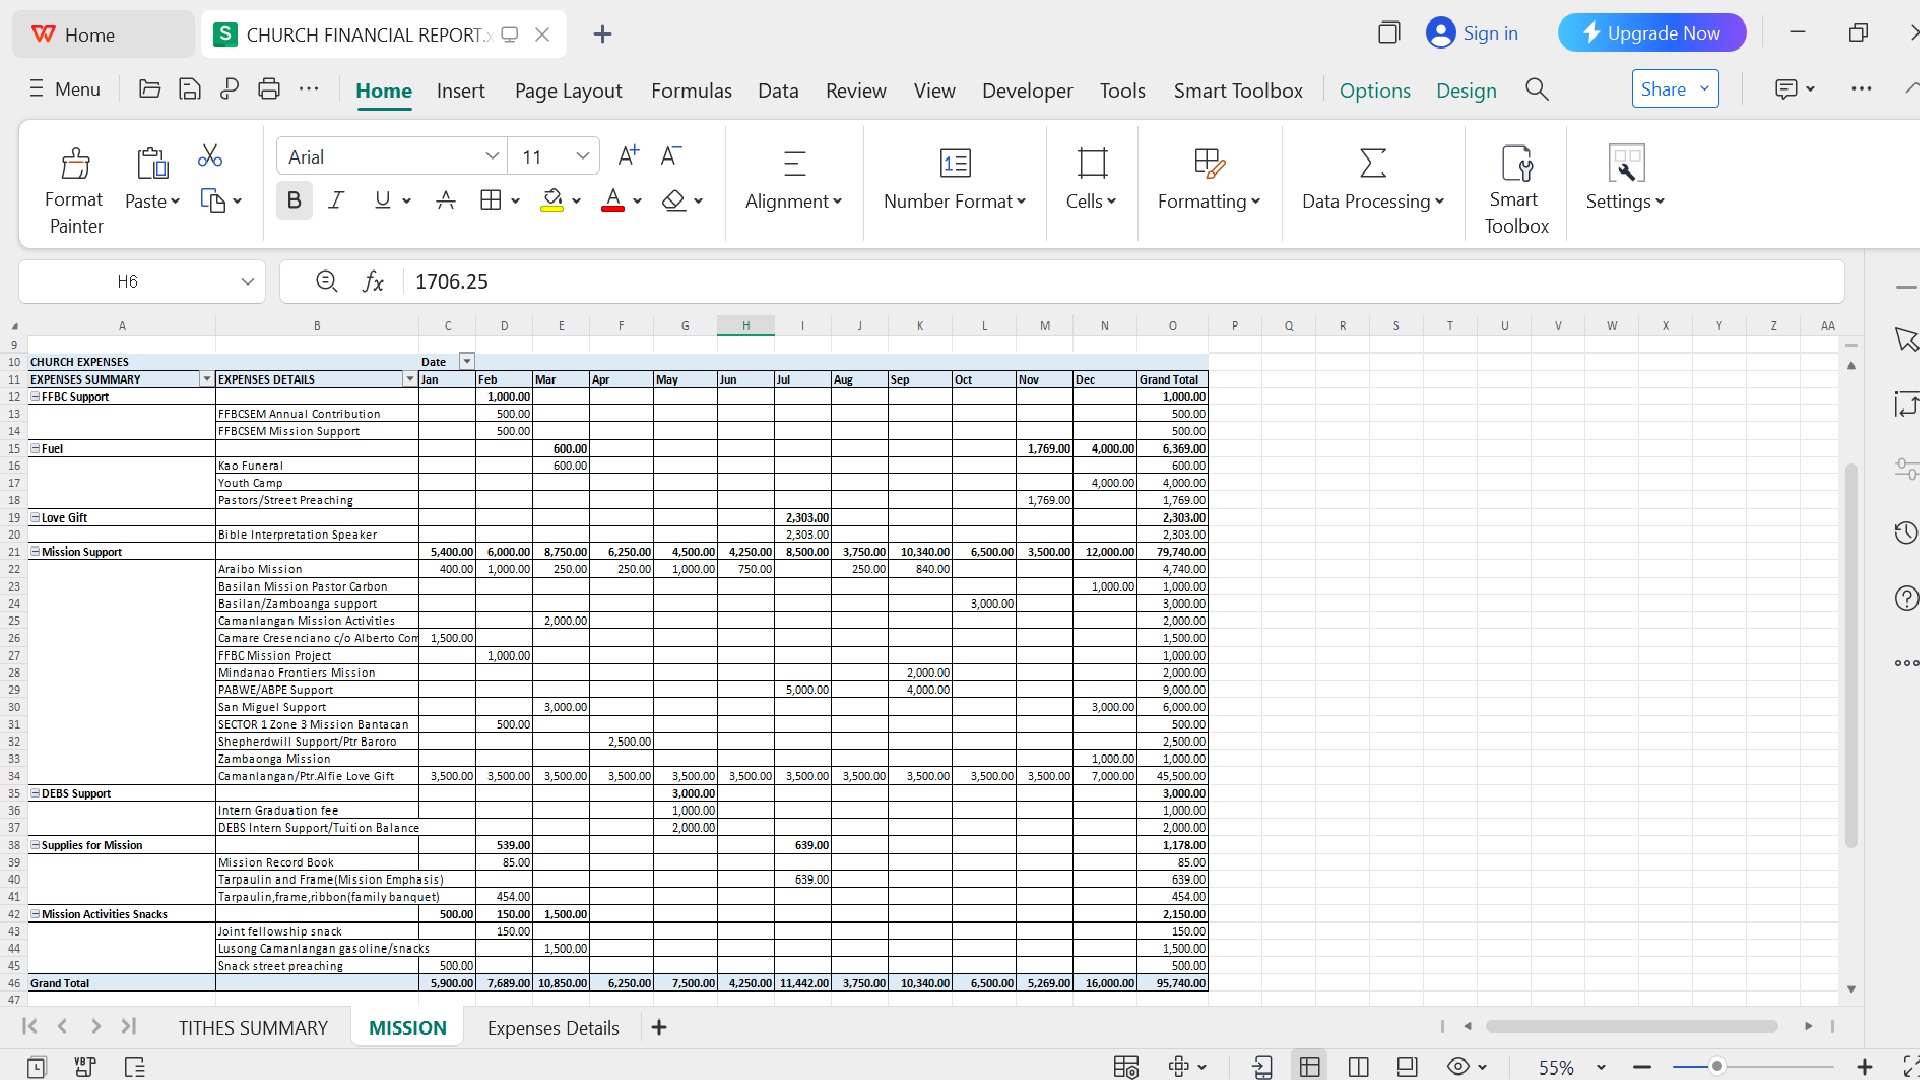Switch to TITHES SUMMARY sheet tab
The image size is (1920, 1080).
point(253,1028)
